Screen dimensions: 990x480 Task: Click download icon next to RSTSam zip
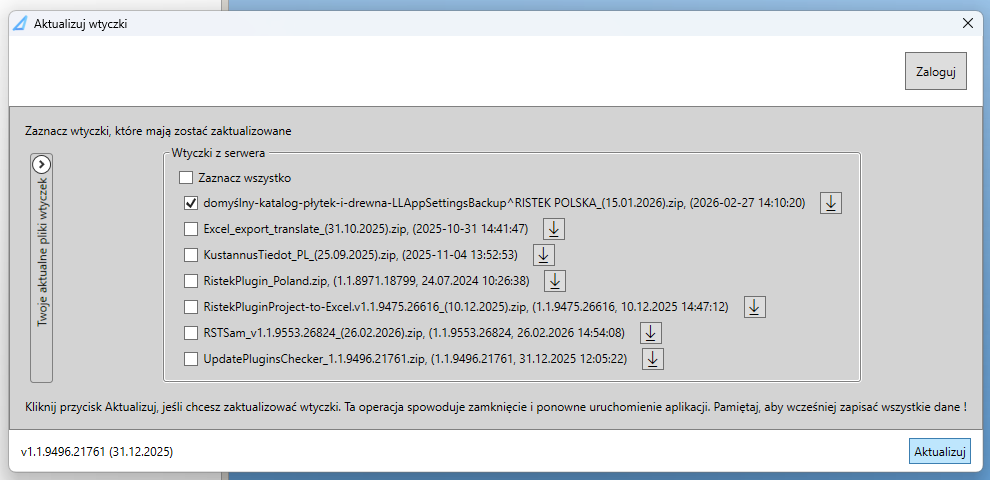pos(650,333)
